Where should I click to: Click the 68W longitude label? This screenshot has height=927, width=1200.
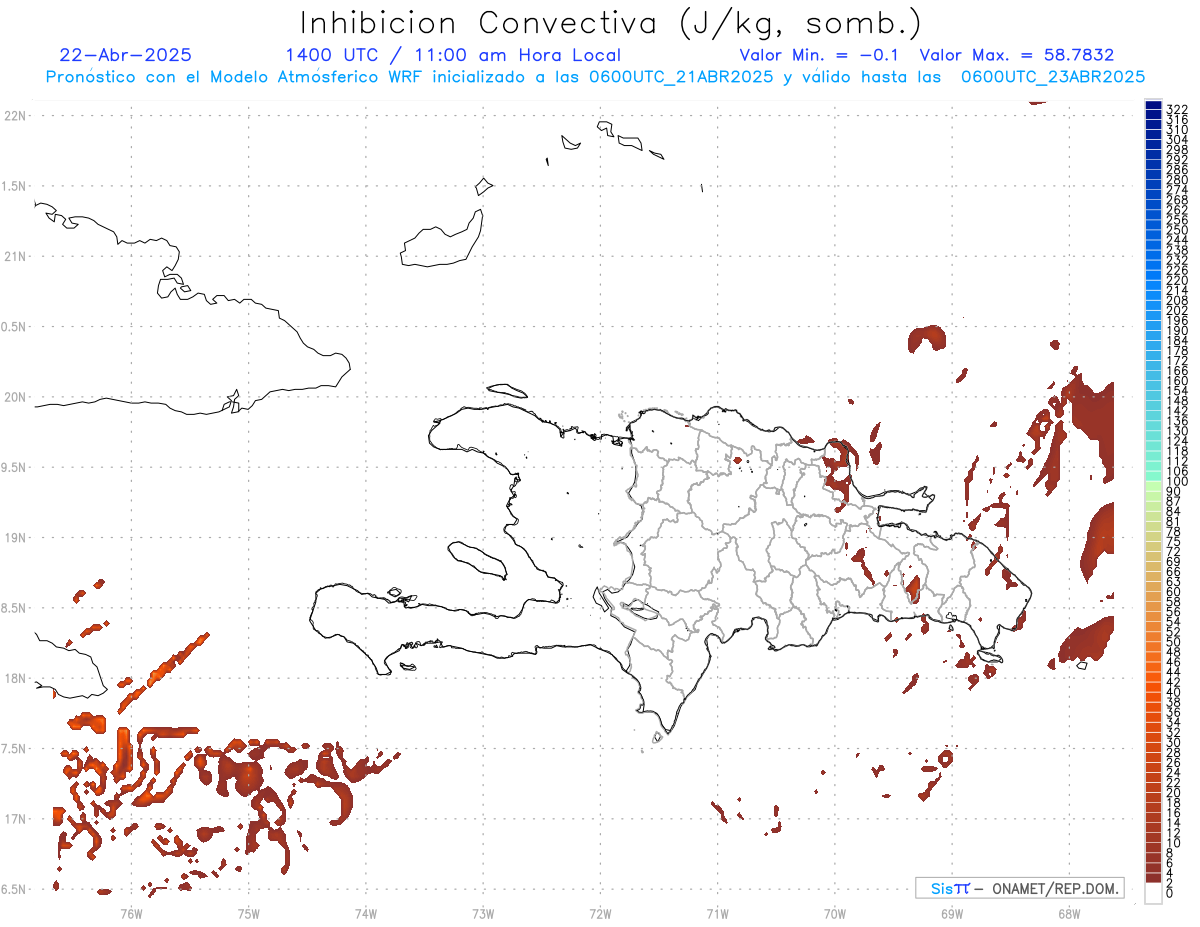[x=1069, y=912]
